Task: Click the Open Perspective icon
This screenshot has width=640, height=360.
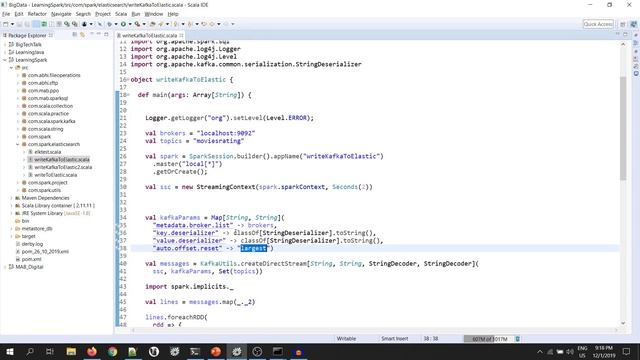Action: tap(623, 24)
